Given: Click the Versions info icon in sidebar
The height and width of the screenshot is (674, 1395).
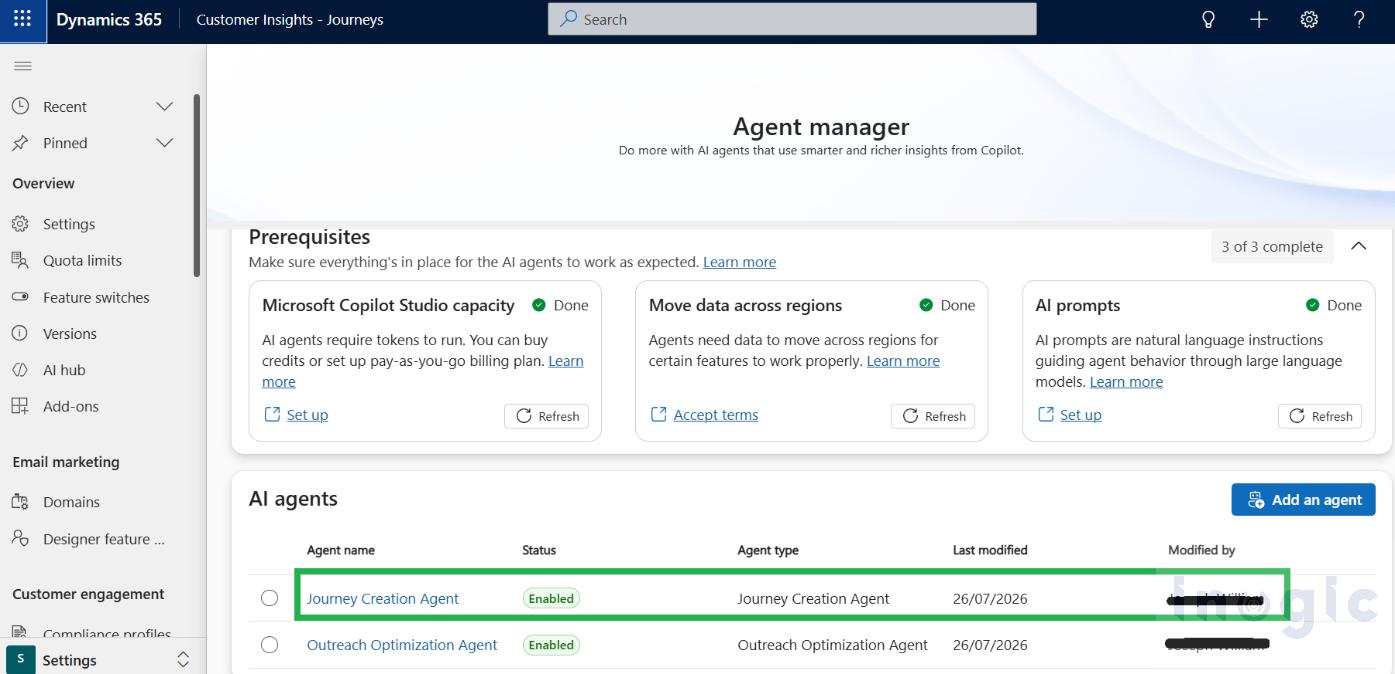Looking at the screenshot, I should (20, 333).
